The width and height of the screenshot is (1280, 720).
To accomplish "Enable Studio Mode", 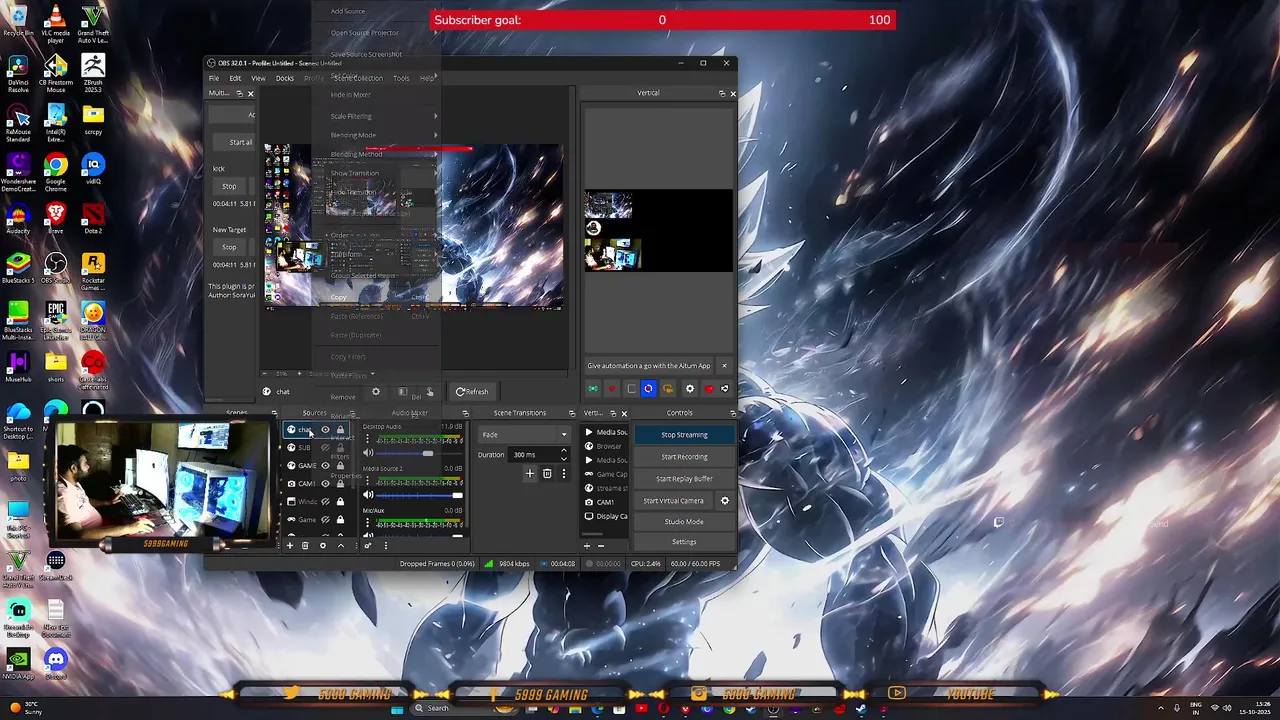I will (684, 522).
